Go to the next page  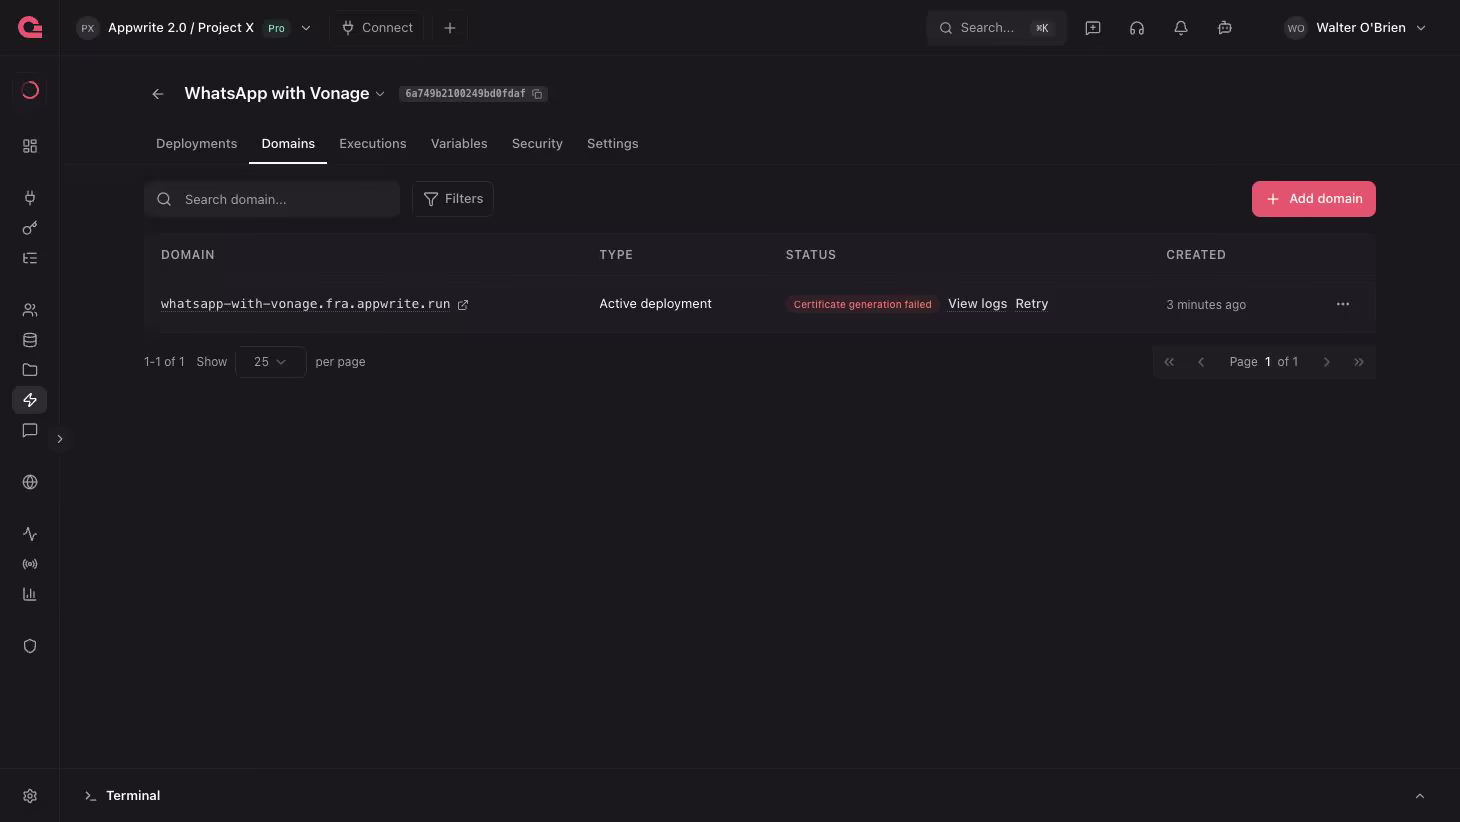pyautogui.click(x=1327, y=362)
